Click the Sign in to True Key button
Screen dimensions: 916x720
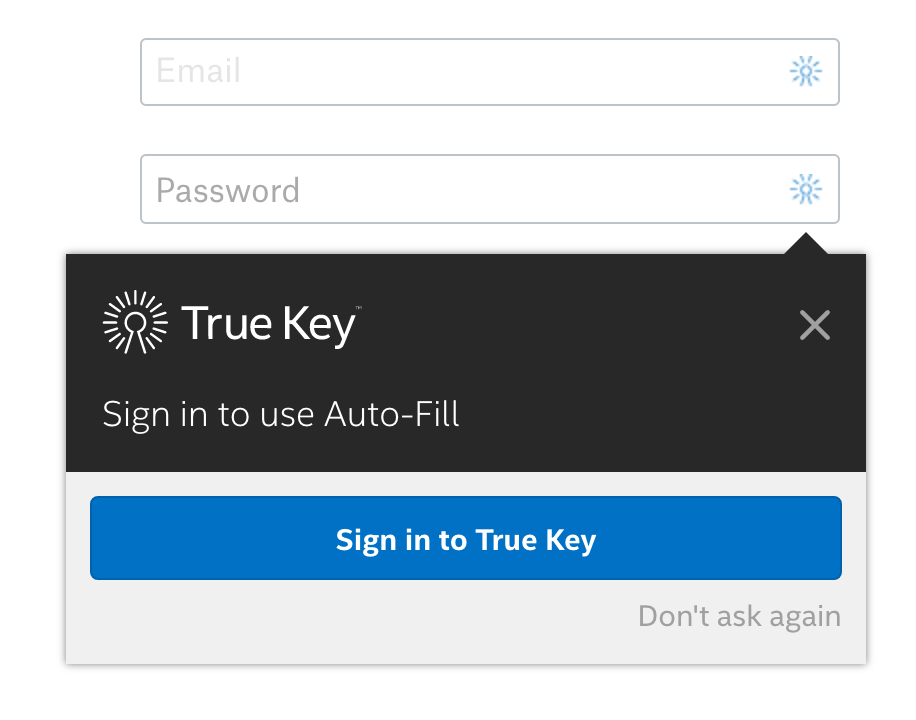tap(466, 538)
